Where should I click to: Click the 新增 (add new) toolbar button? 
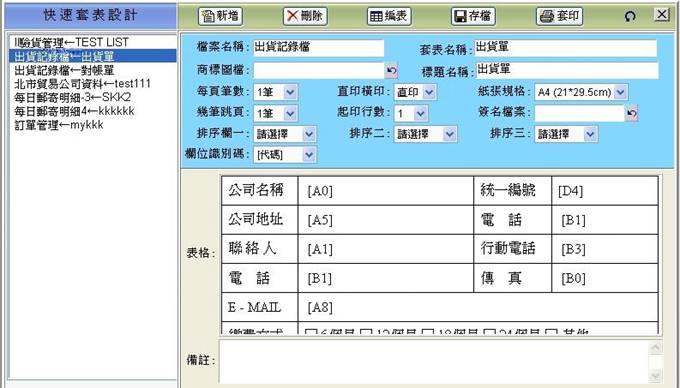(220, 16)
